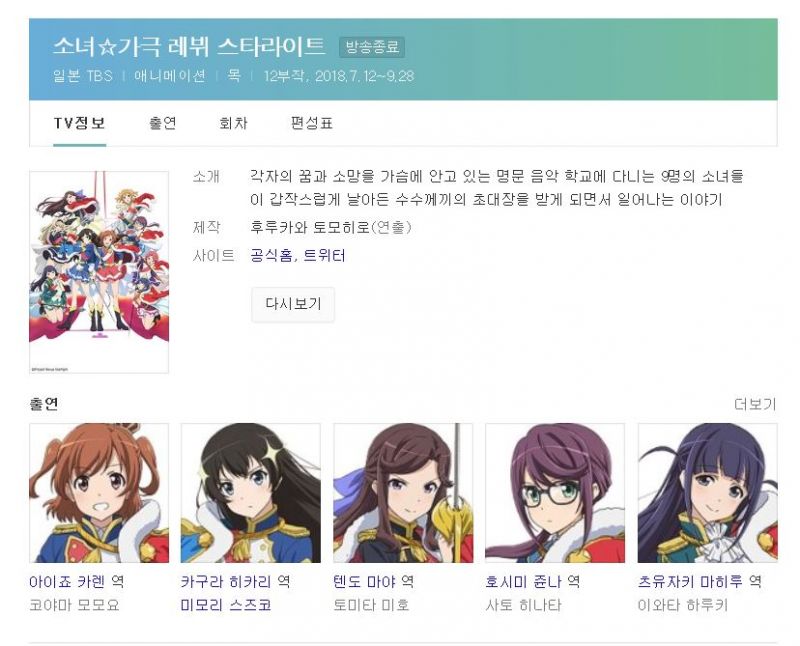Click the 텐도 마야 character portrait
Viewport: 800px width, 646px height.
click(403, 493)
